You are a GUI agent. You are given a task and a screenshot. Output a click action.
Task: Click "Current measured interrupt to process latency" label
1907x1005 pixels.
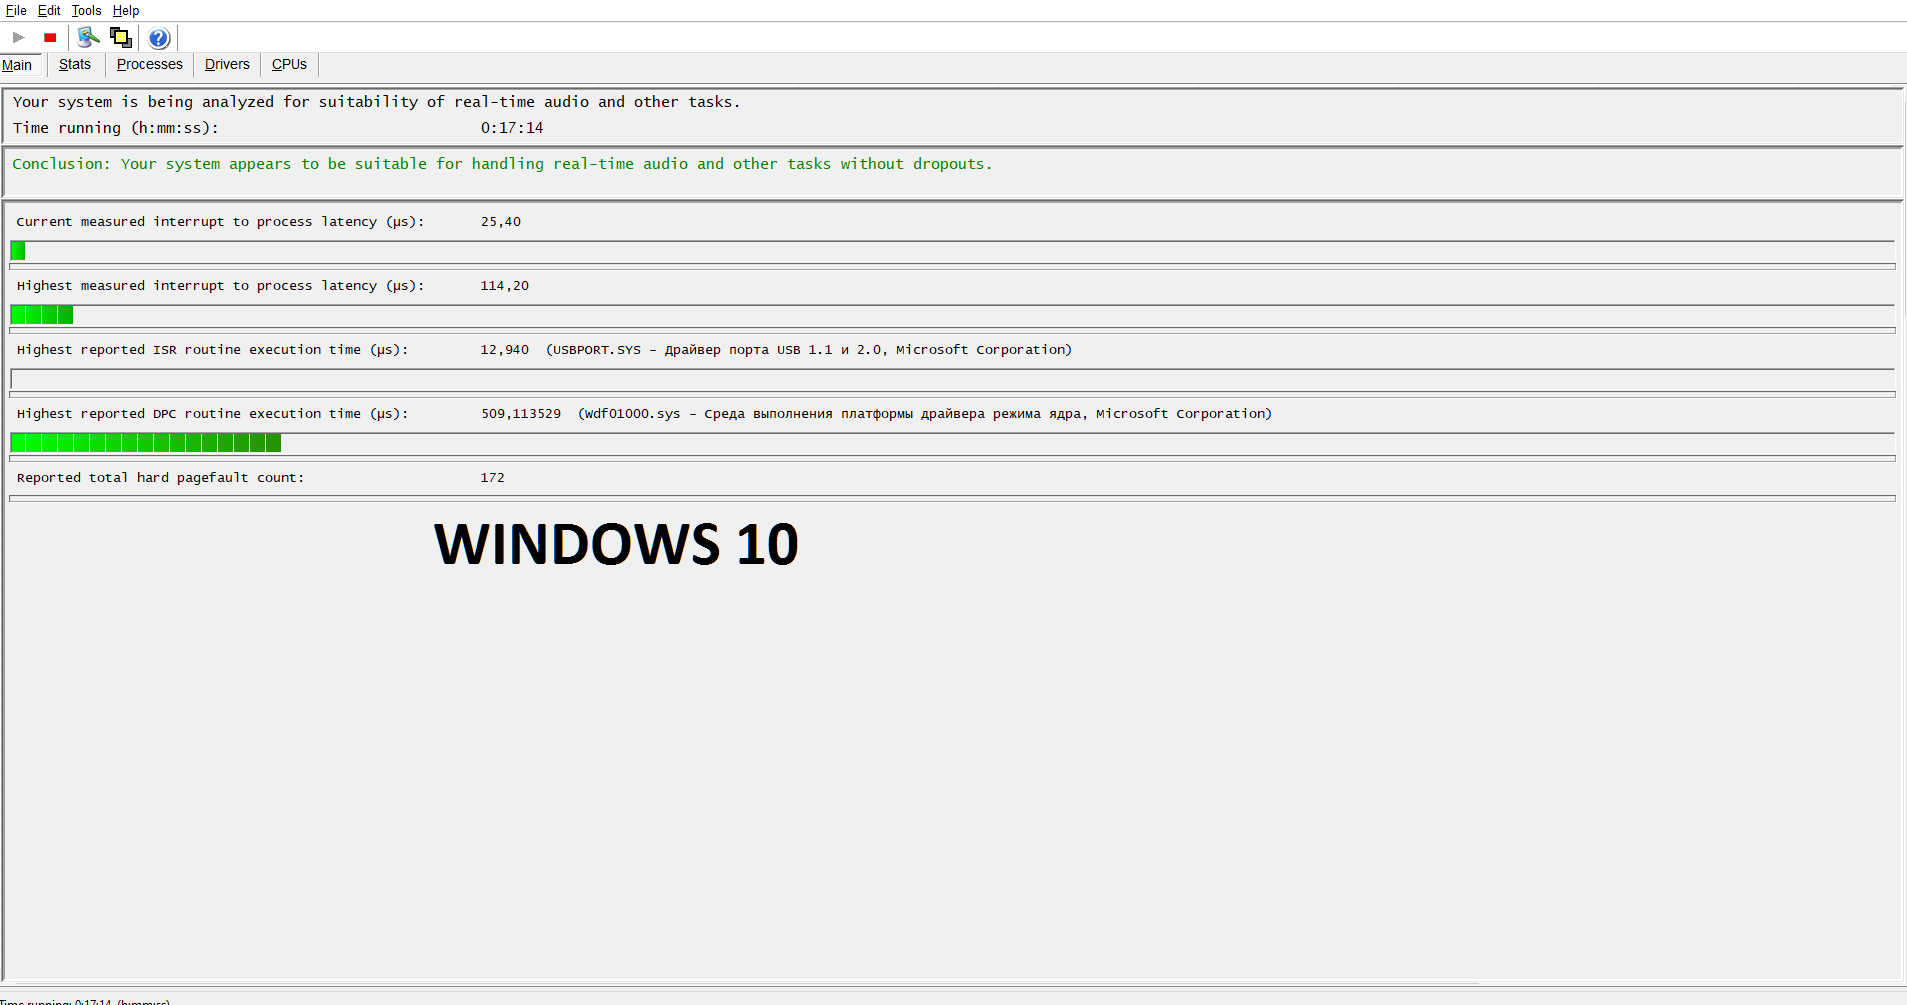point(221,222)
